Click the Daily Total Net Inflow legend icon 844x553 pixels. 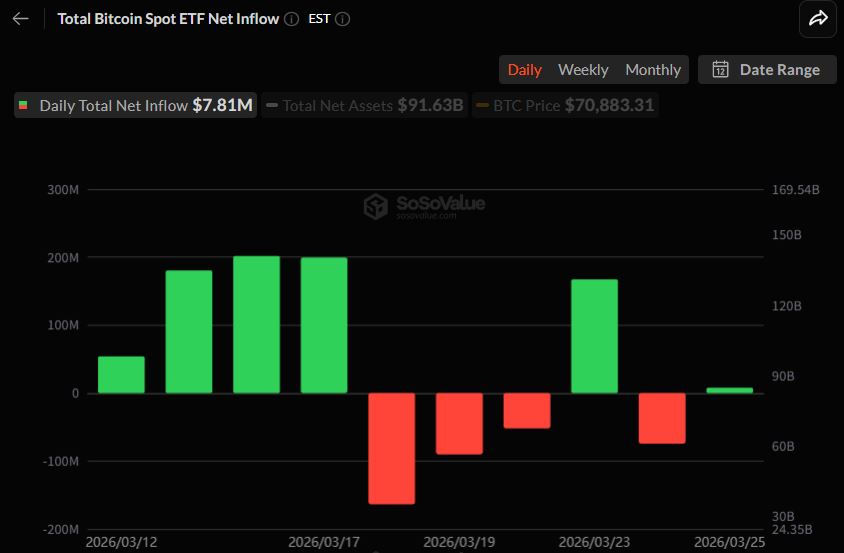tap(24, 105)
